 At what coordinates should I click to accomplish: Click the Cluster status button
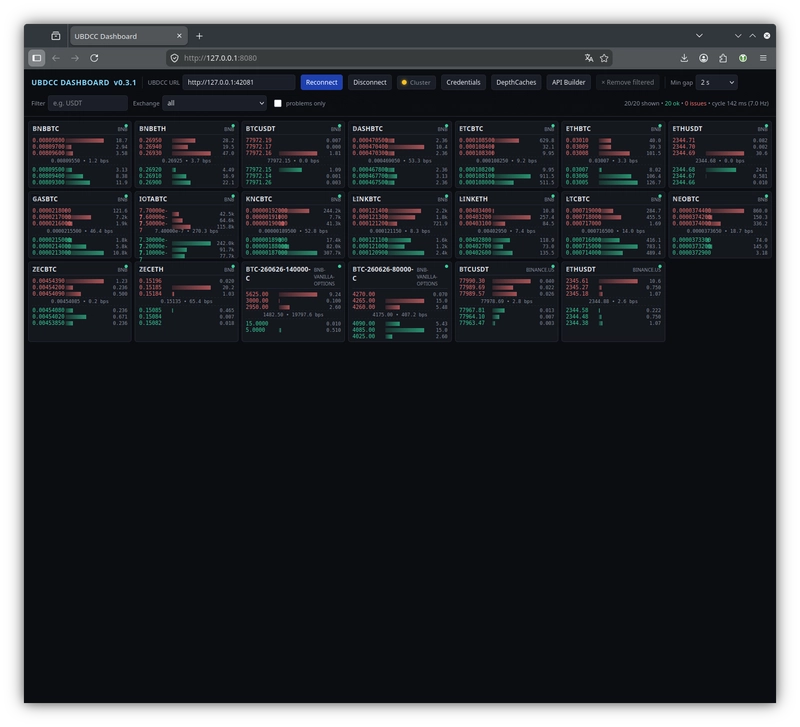[416, 82]
